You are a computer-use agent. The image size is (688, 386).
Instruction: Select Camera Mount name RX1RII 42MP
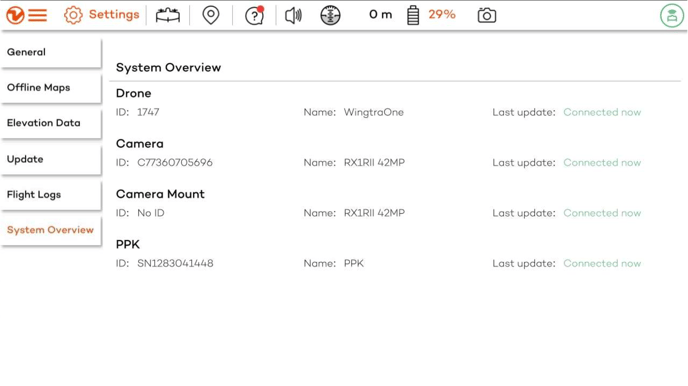pyautogui.click(x=374, y=213)
